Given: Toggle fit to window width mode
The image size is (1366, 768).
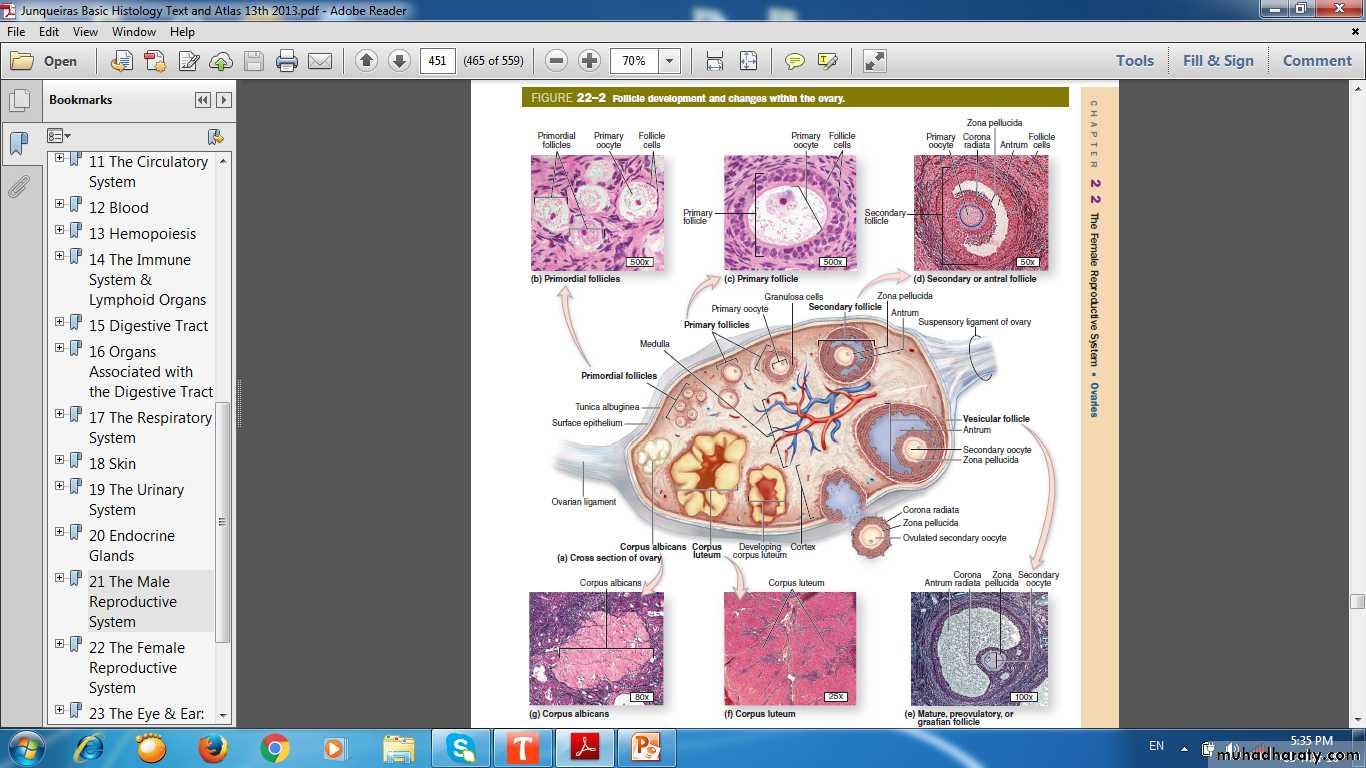Looking at the screenshot, I should tap(715, 61).
